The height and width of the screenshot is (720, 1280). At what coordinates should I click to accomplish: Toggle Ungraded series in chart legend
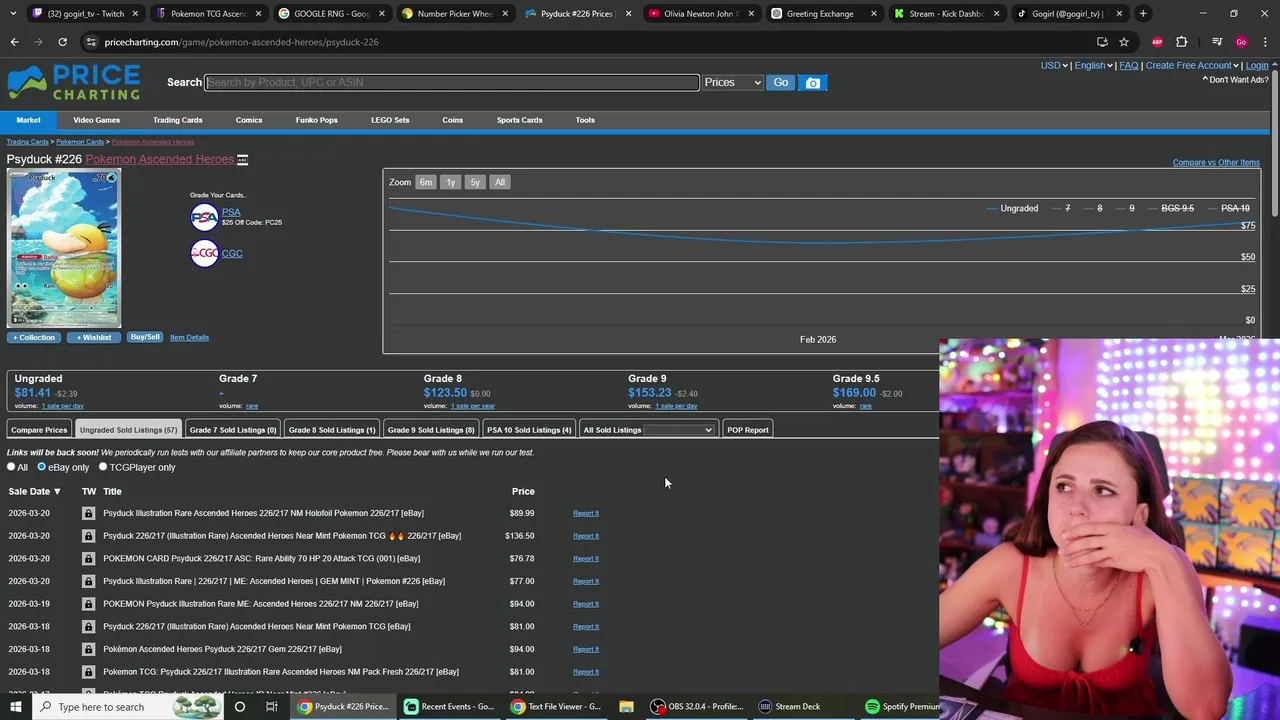point(1012,208)
